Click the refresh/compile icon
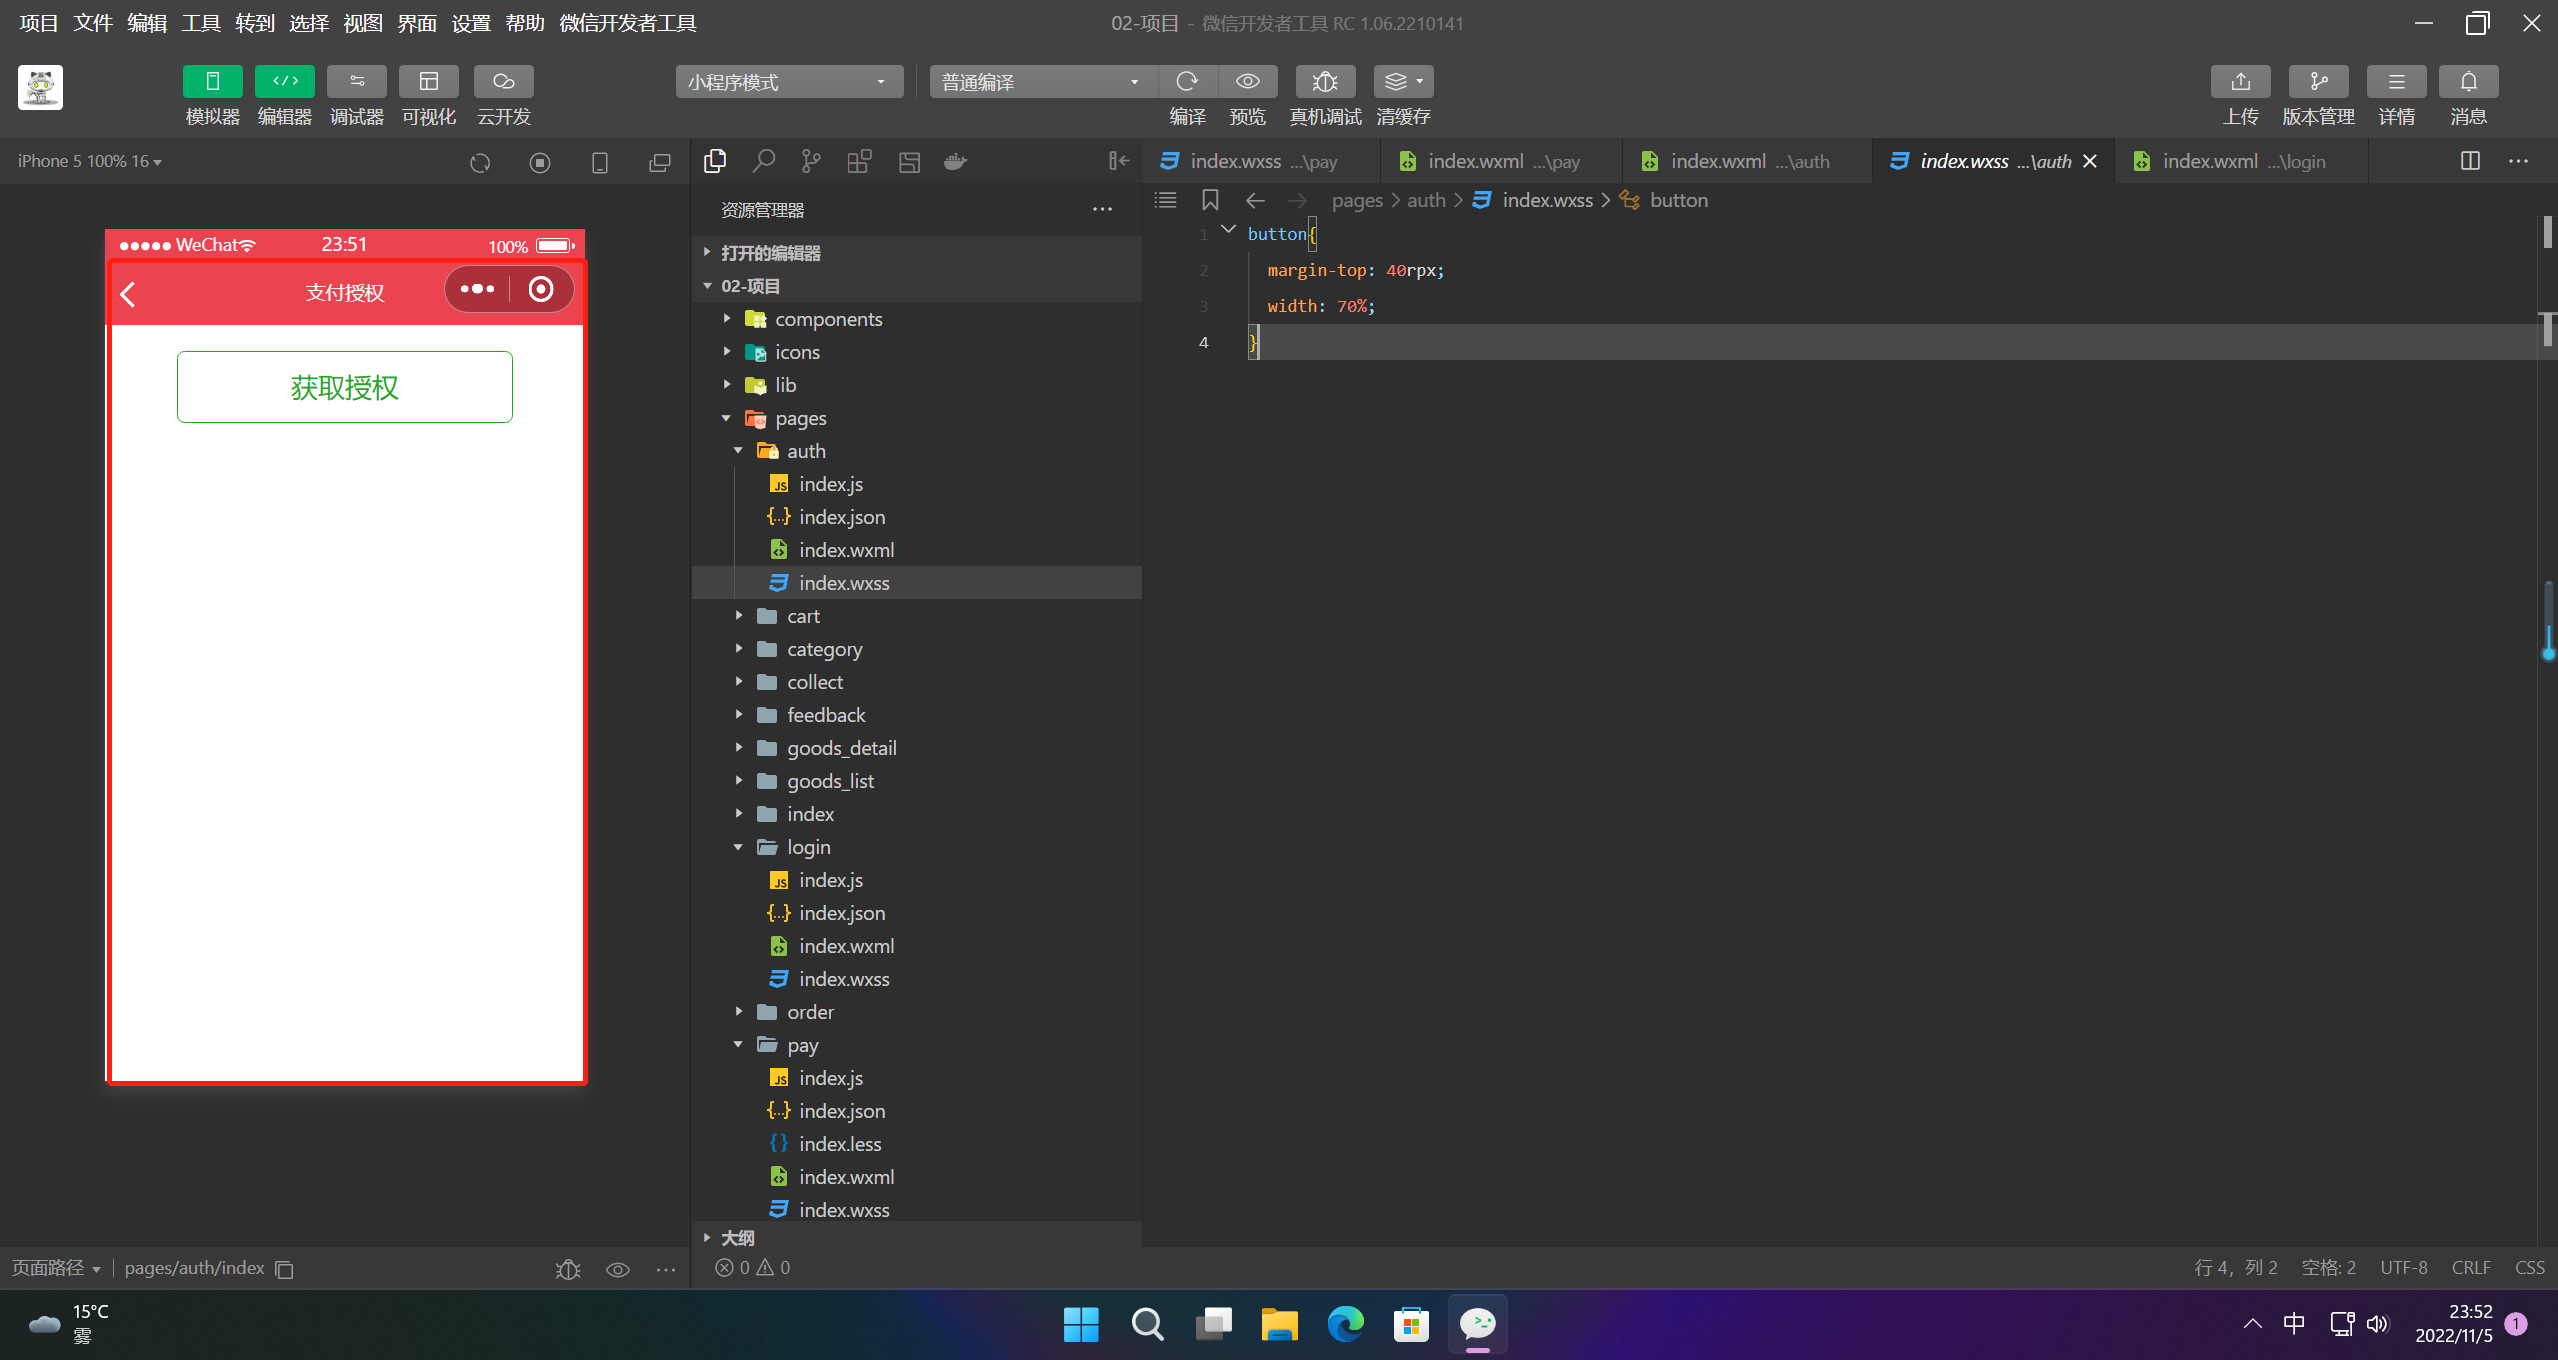This screenshot has height=1360, width=2558. click(x=1186, y=81)
